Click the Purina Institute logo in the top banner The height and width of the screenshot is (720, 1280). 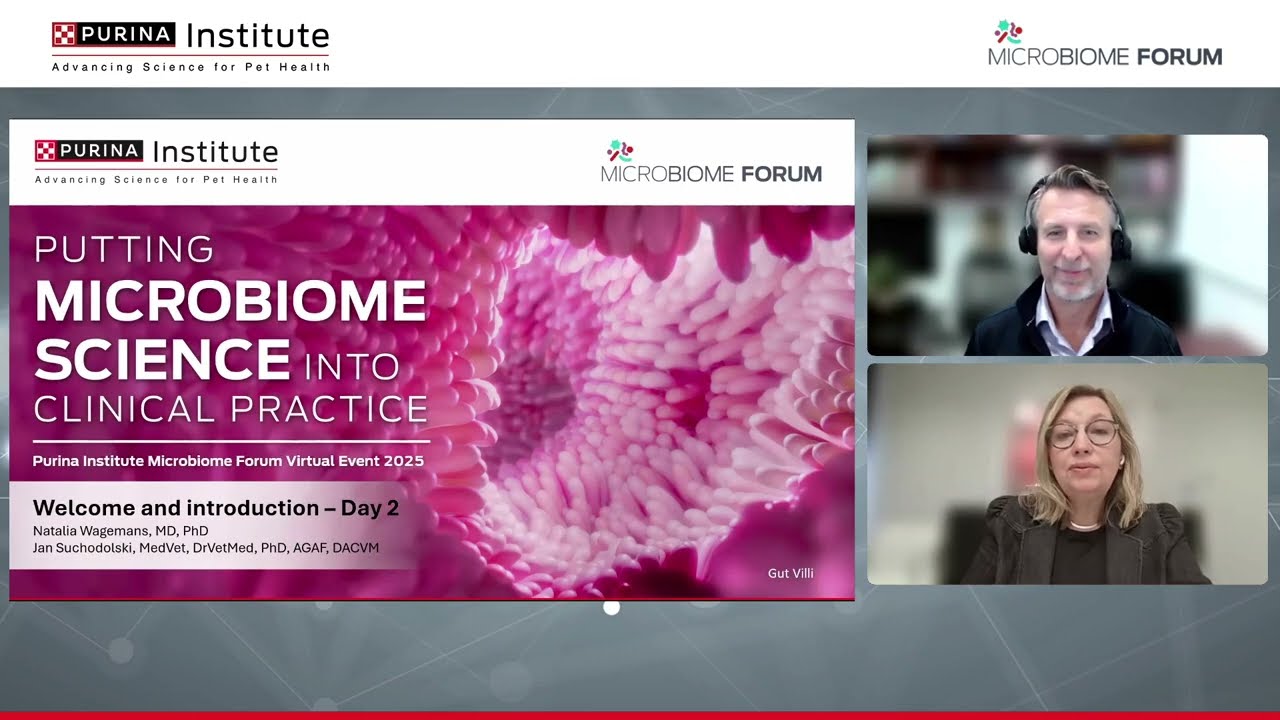191,46
